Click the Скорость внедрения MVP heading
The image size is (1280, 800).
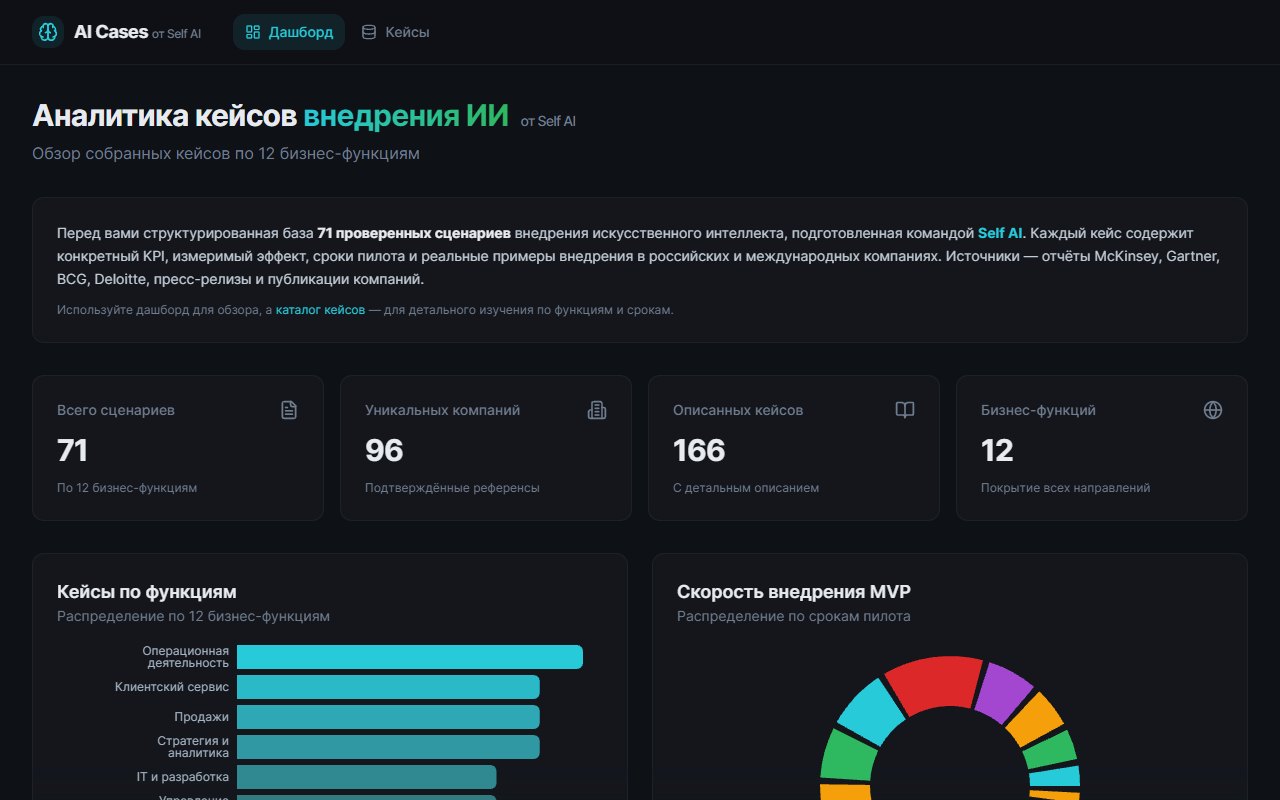tap(794, 592)
